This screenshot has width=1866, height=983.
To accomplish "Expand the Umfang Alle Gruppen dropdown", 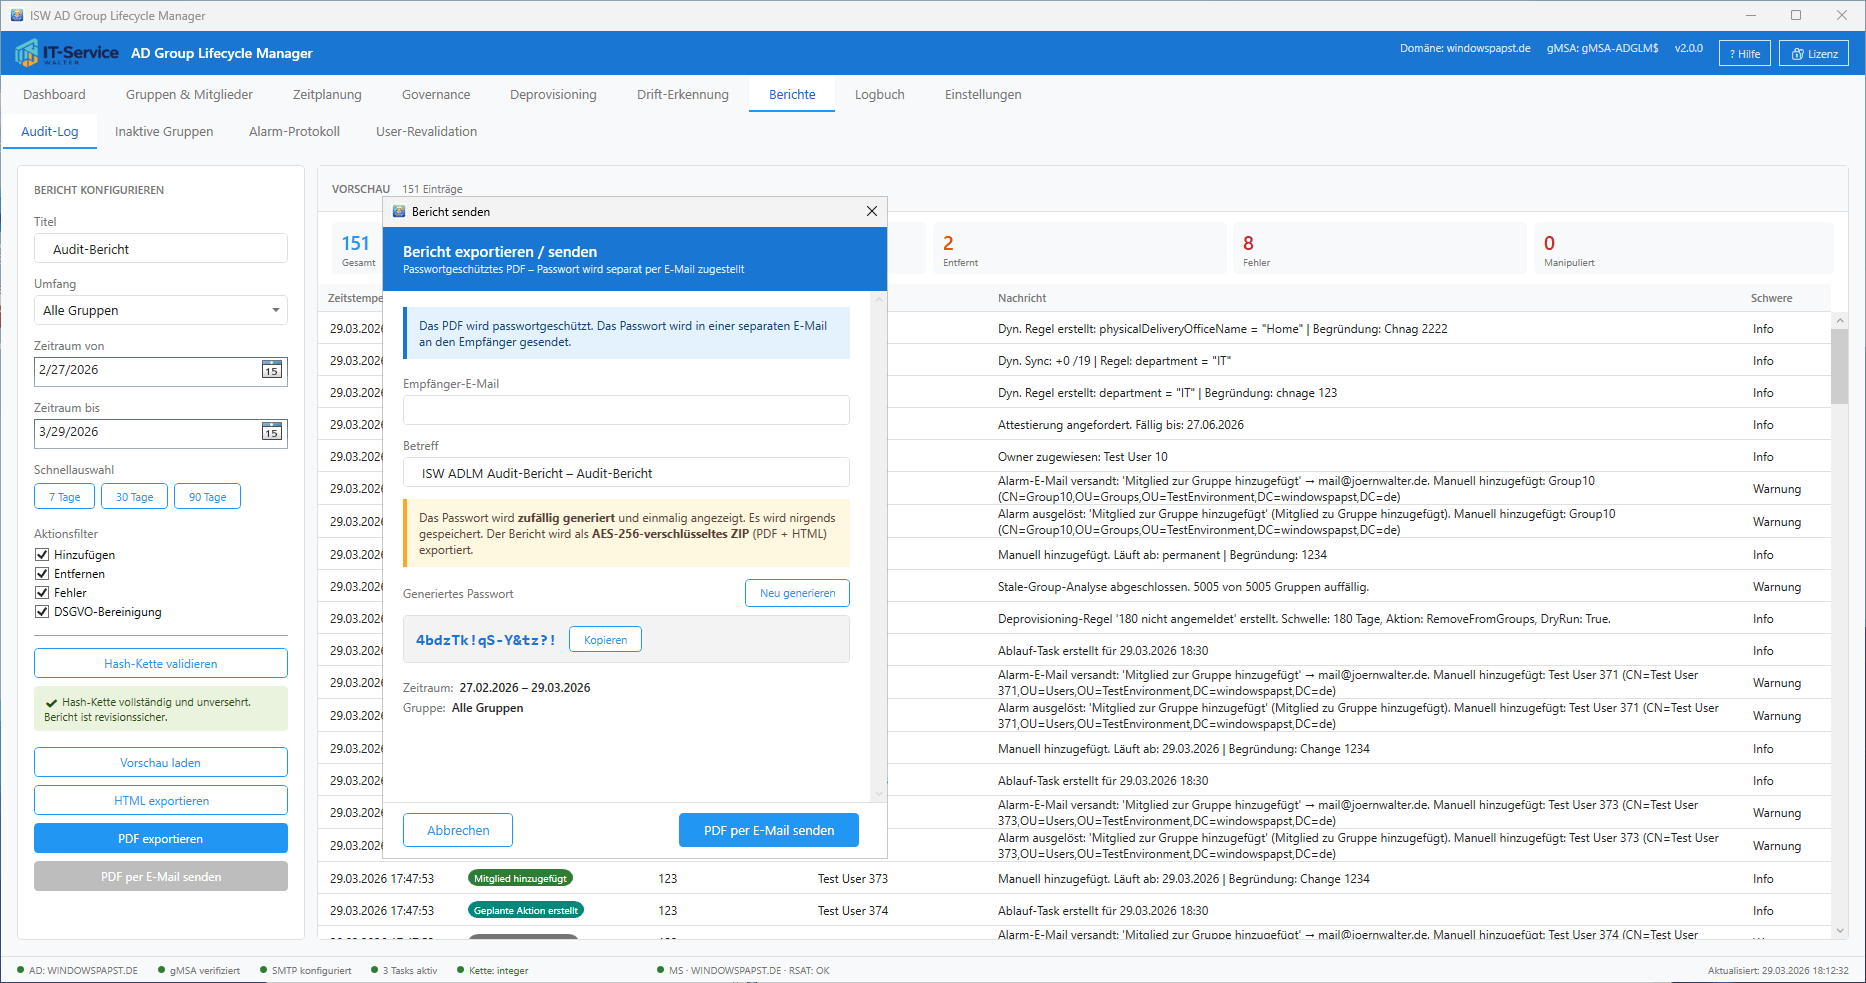I will (x=160, y=311).
